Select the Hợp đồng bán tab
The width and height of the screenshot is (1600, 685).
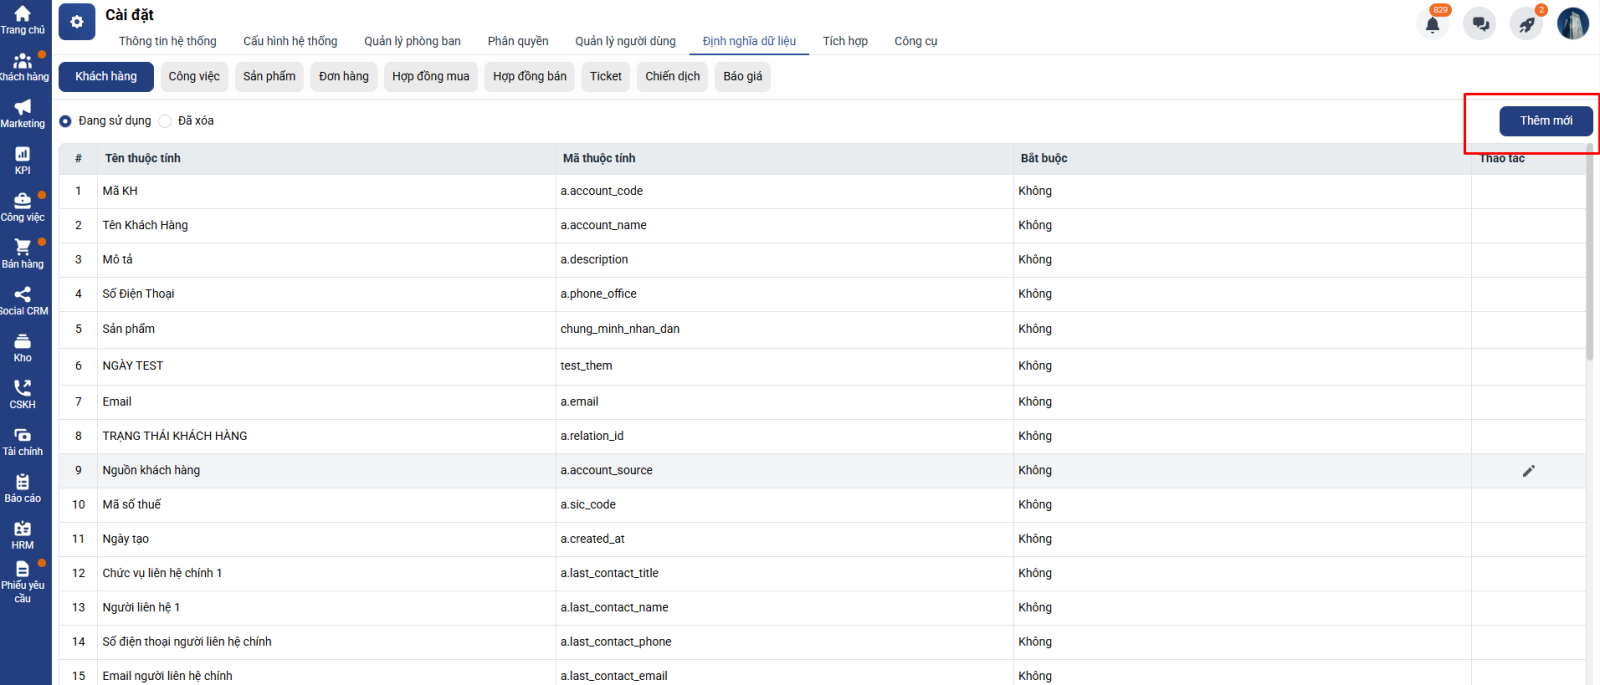tap(529, 77)
